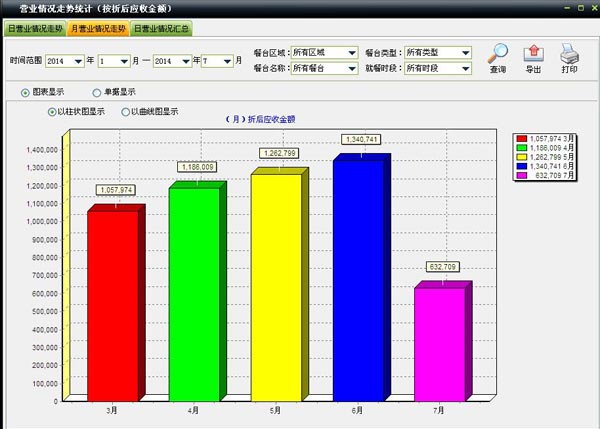Expand the 餐台区域 dropdown
Image resolution: width=600 pixels, height=429 pixels.
click(x=351, y=52)
